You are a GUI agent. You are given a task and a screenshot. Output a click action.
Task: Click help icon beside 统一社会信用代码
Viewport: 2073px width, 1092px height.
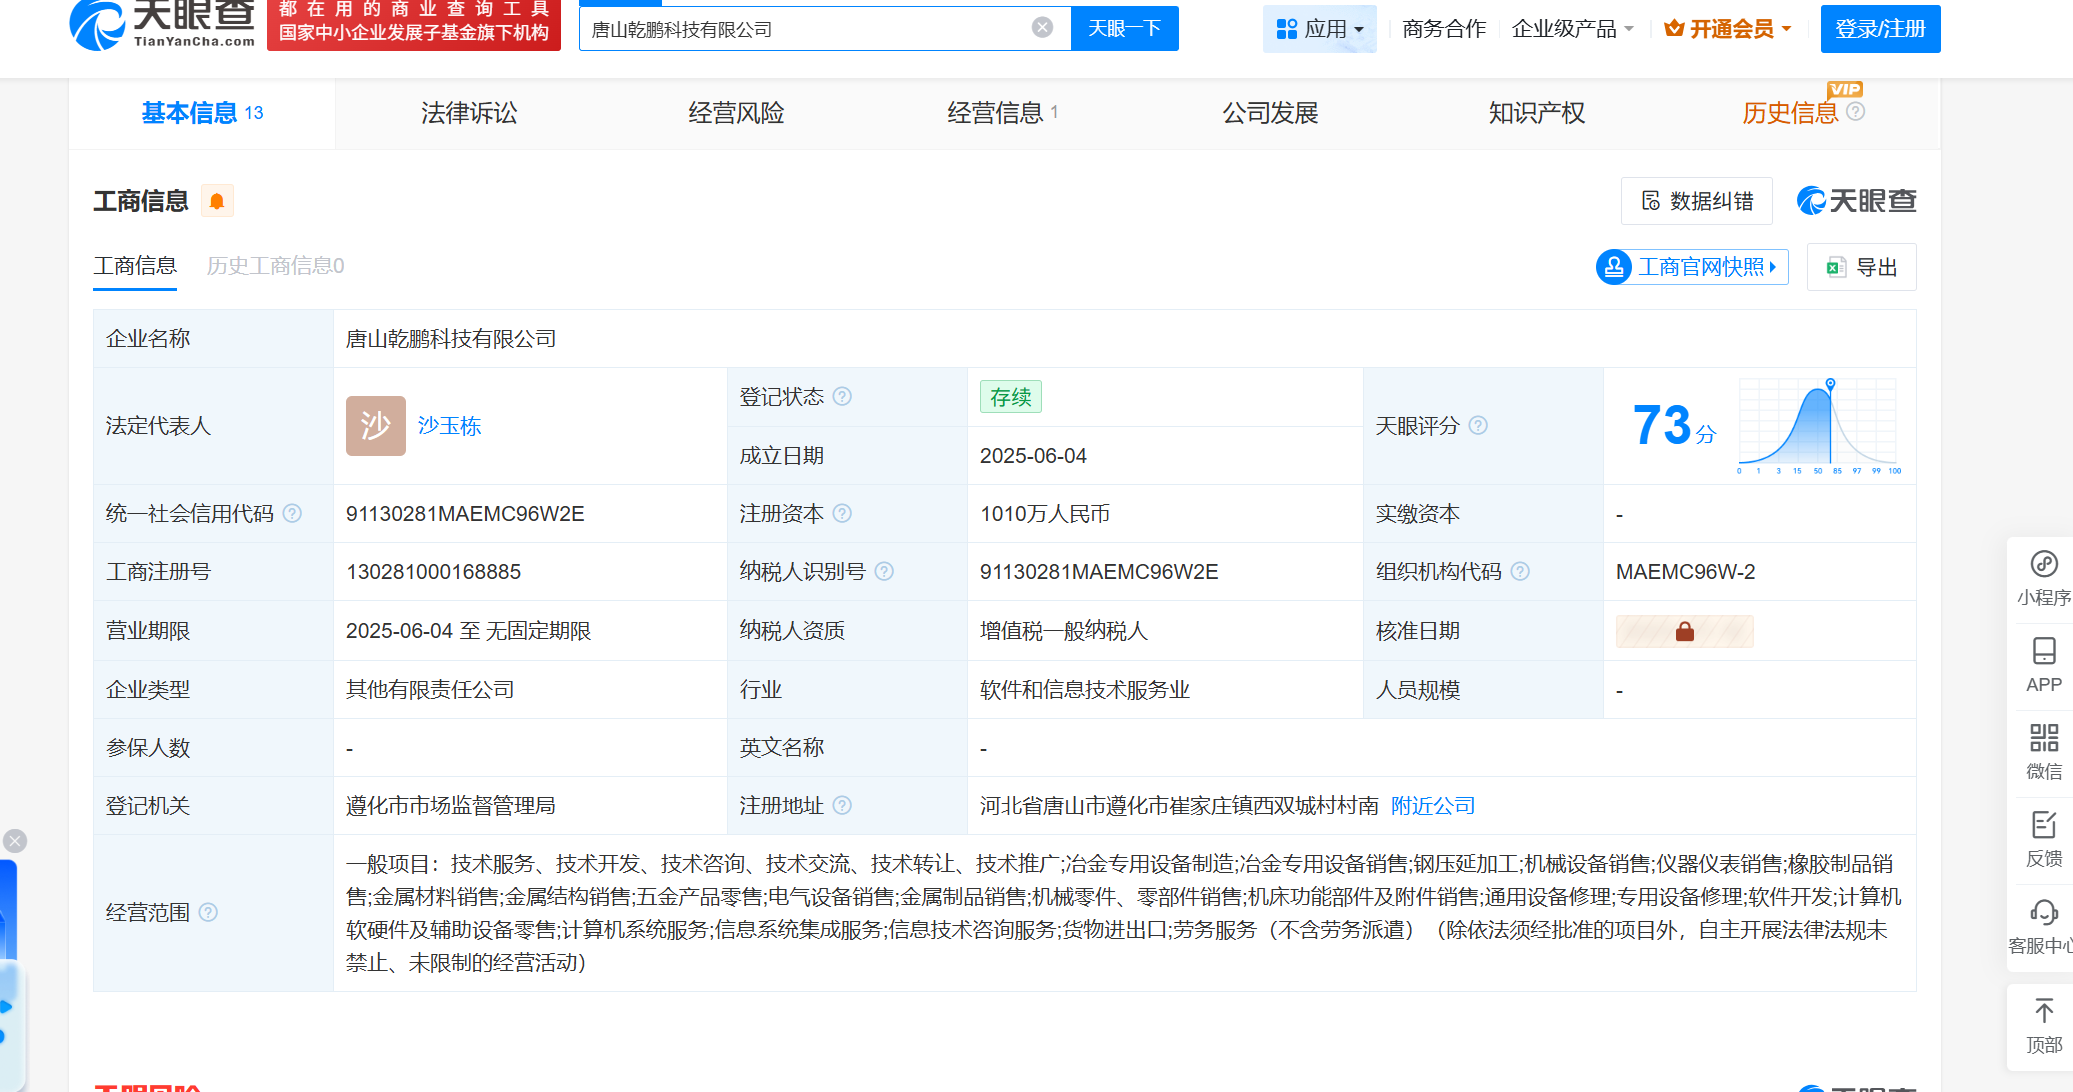tap(292, 514)
